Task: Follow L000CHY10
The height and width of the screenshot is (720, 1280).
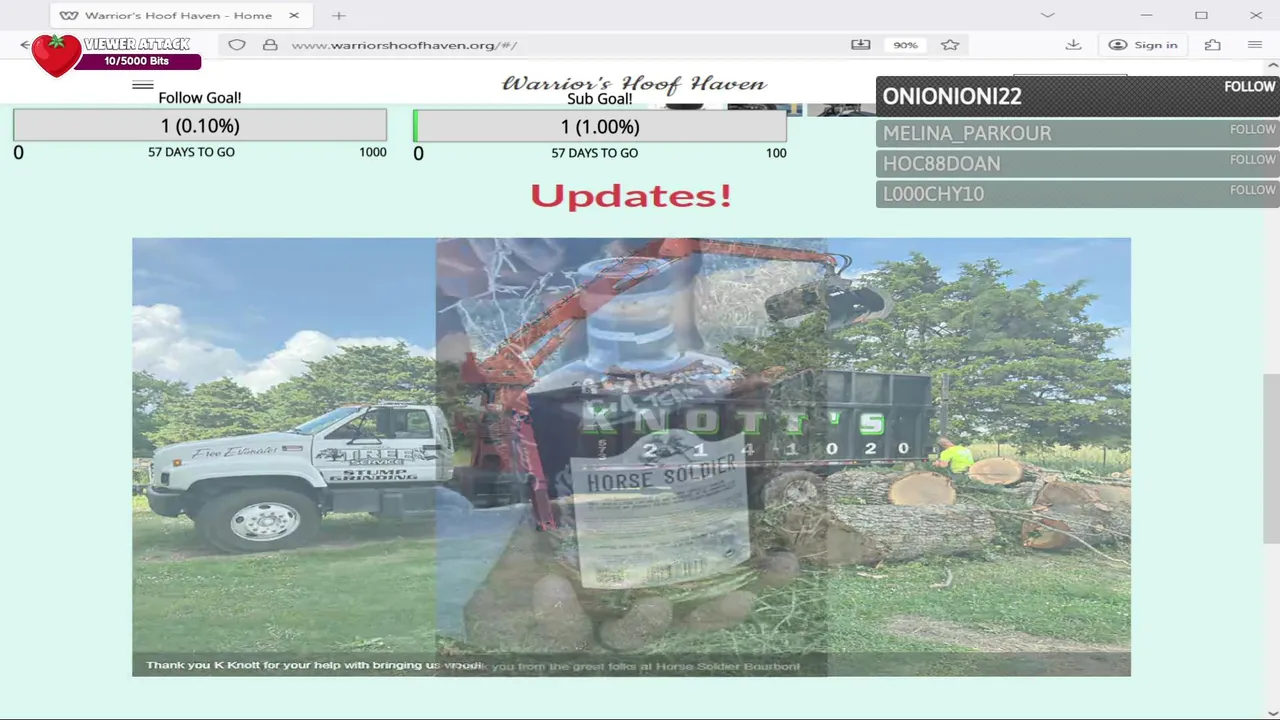Action: (x=1253, y=189)
